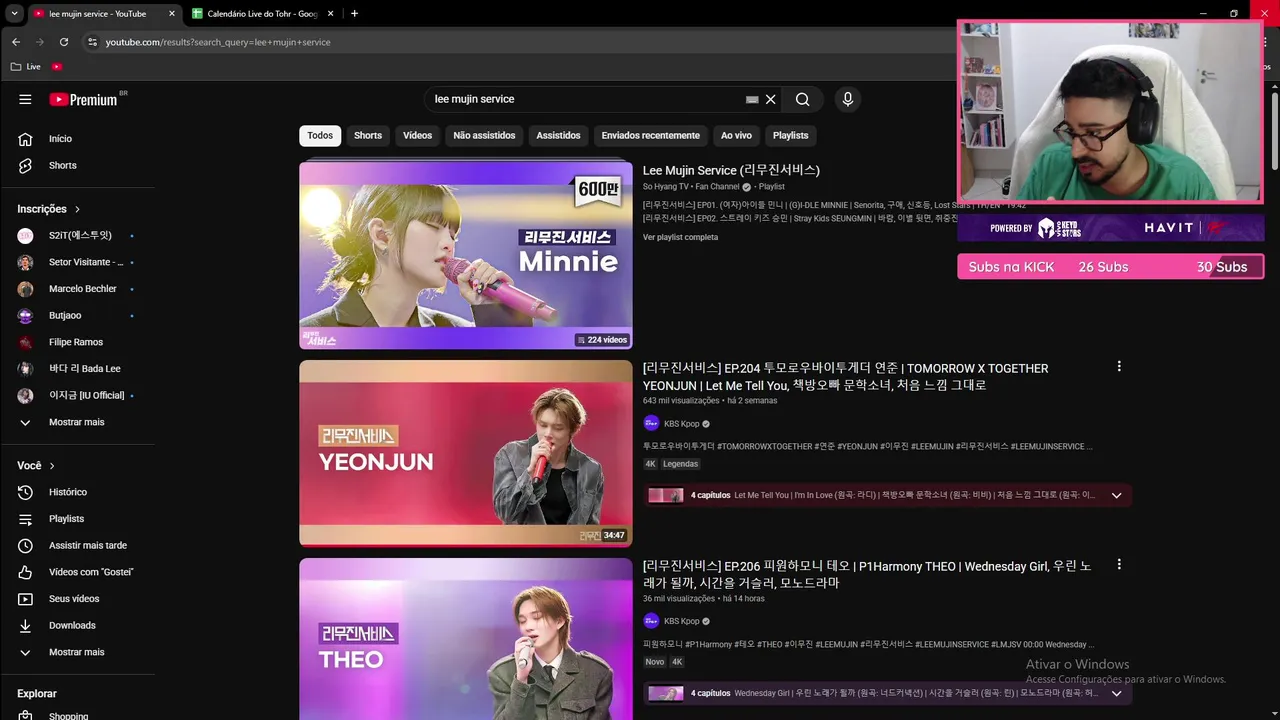Start voice search with microphone icon
The height and width of the screenshot is (720, 1280).
point(847,99)
